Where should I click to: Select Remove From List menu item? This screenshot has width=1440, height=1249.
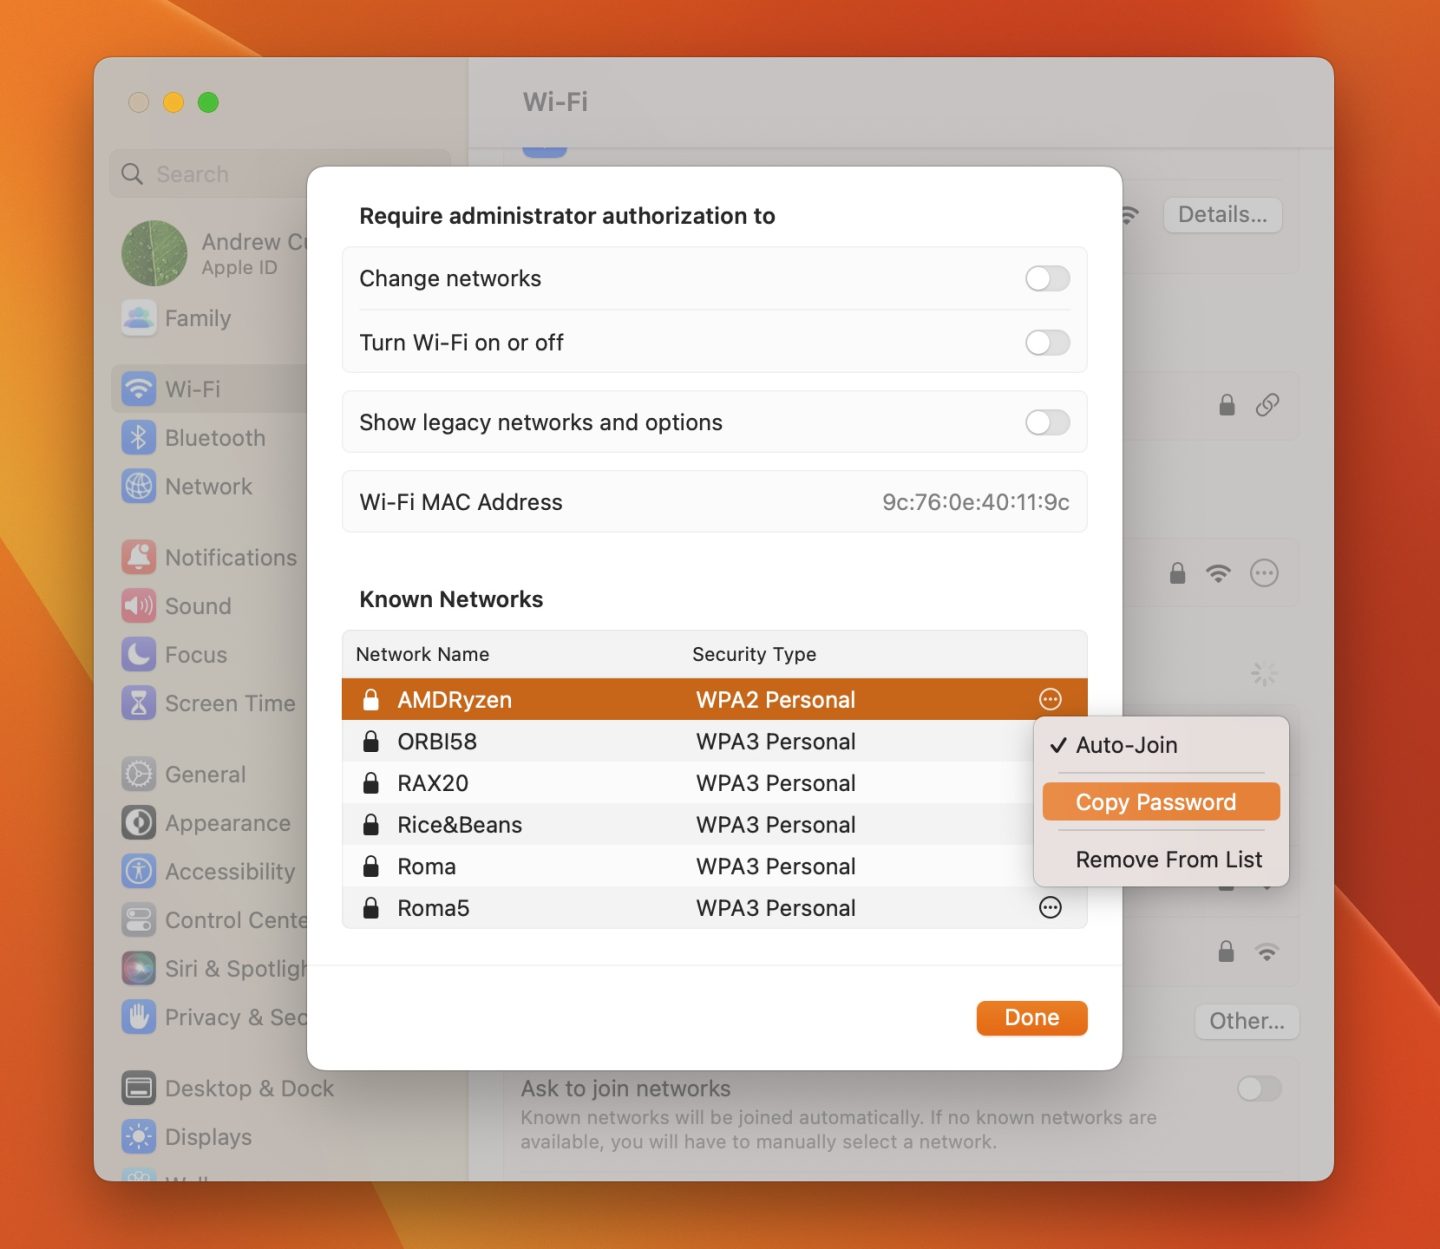point(1168,860)
